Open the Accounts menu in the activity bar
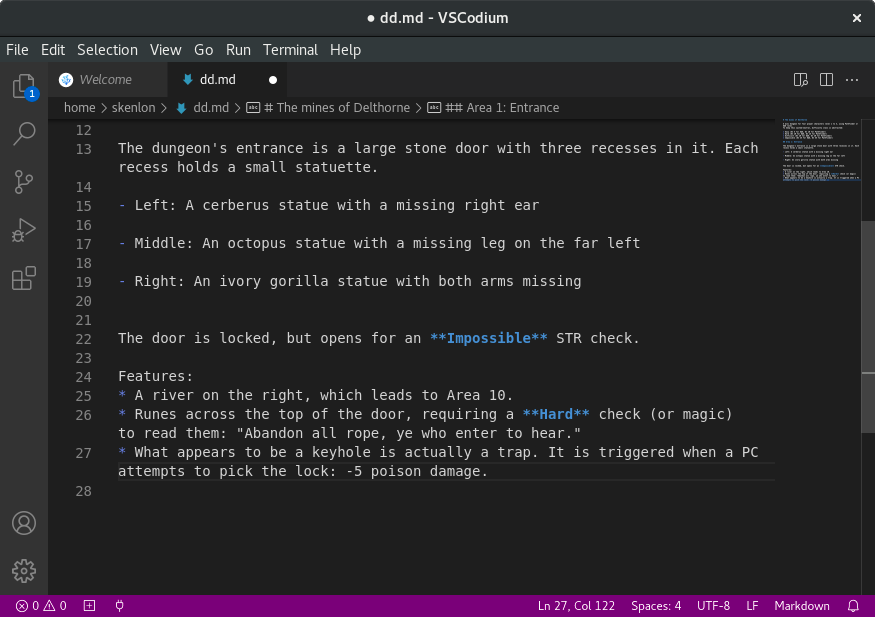The image size is (875, 617). [x=24, y=523]
